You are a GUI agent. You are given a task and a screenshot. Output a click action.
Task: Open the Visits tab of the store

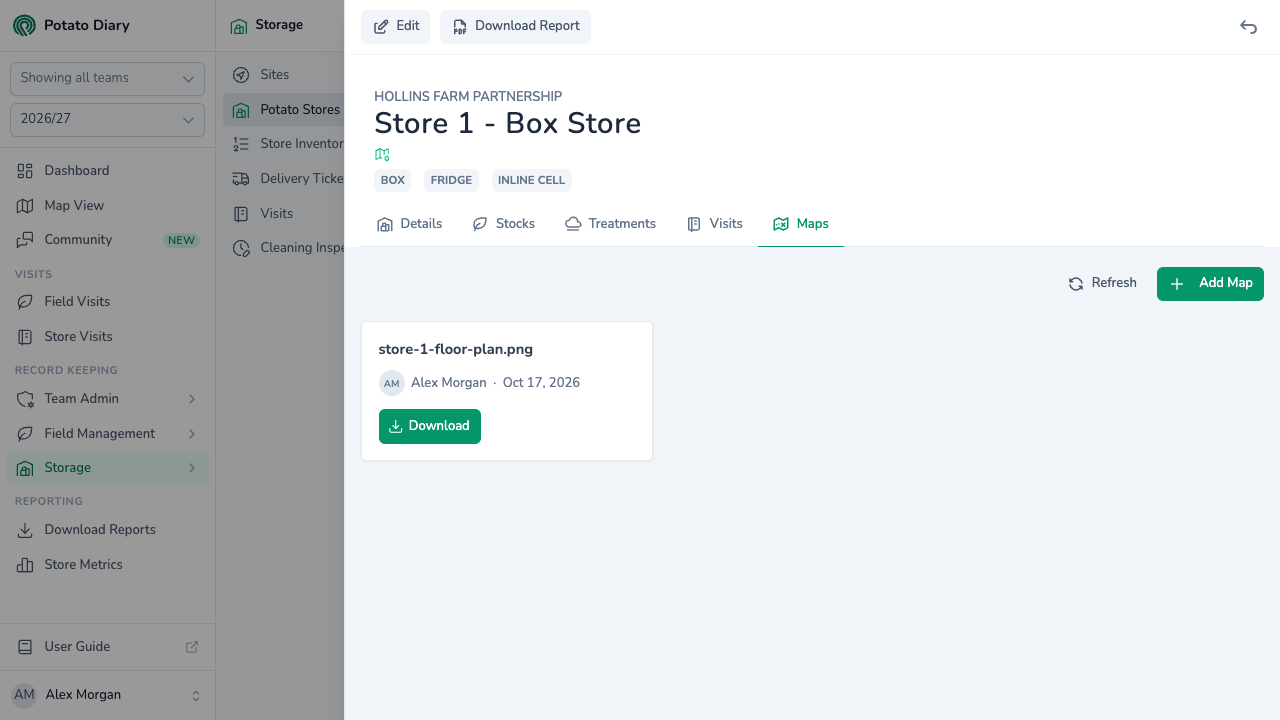point(715,224)
